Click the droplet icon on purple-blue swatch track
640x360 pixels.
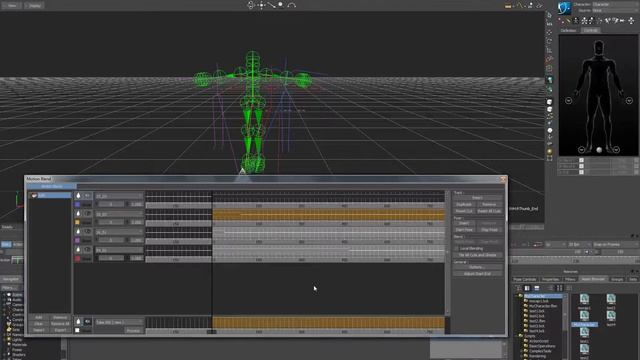coord(78,196)
